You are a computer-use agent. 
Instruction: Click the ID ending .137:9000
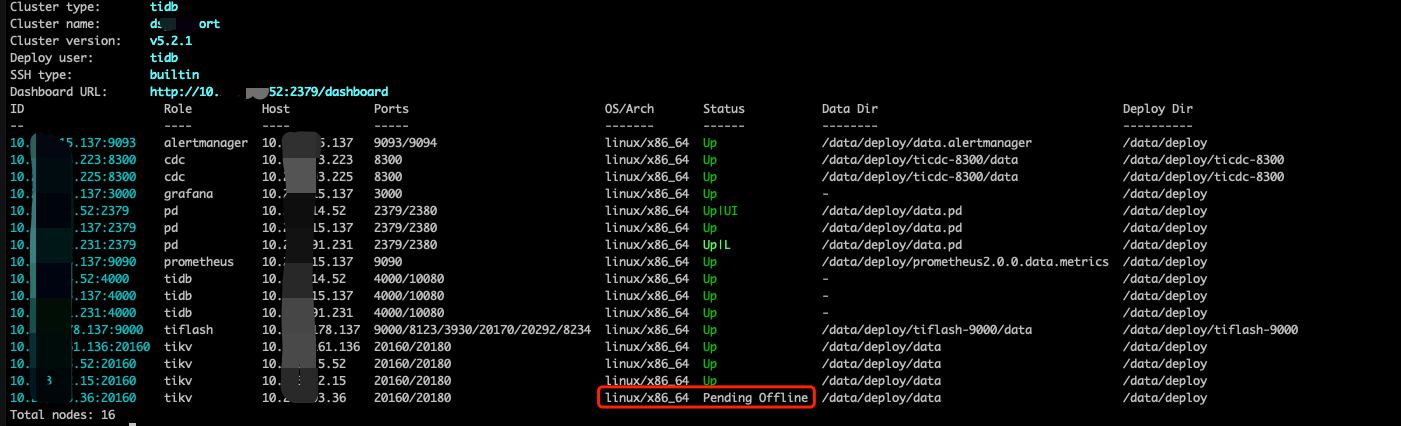pos(77,329)
